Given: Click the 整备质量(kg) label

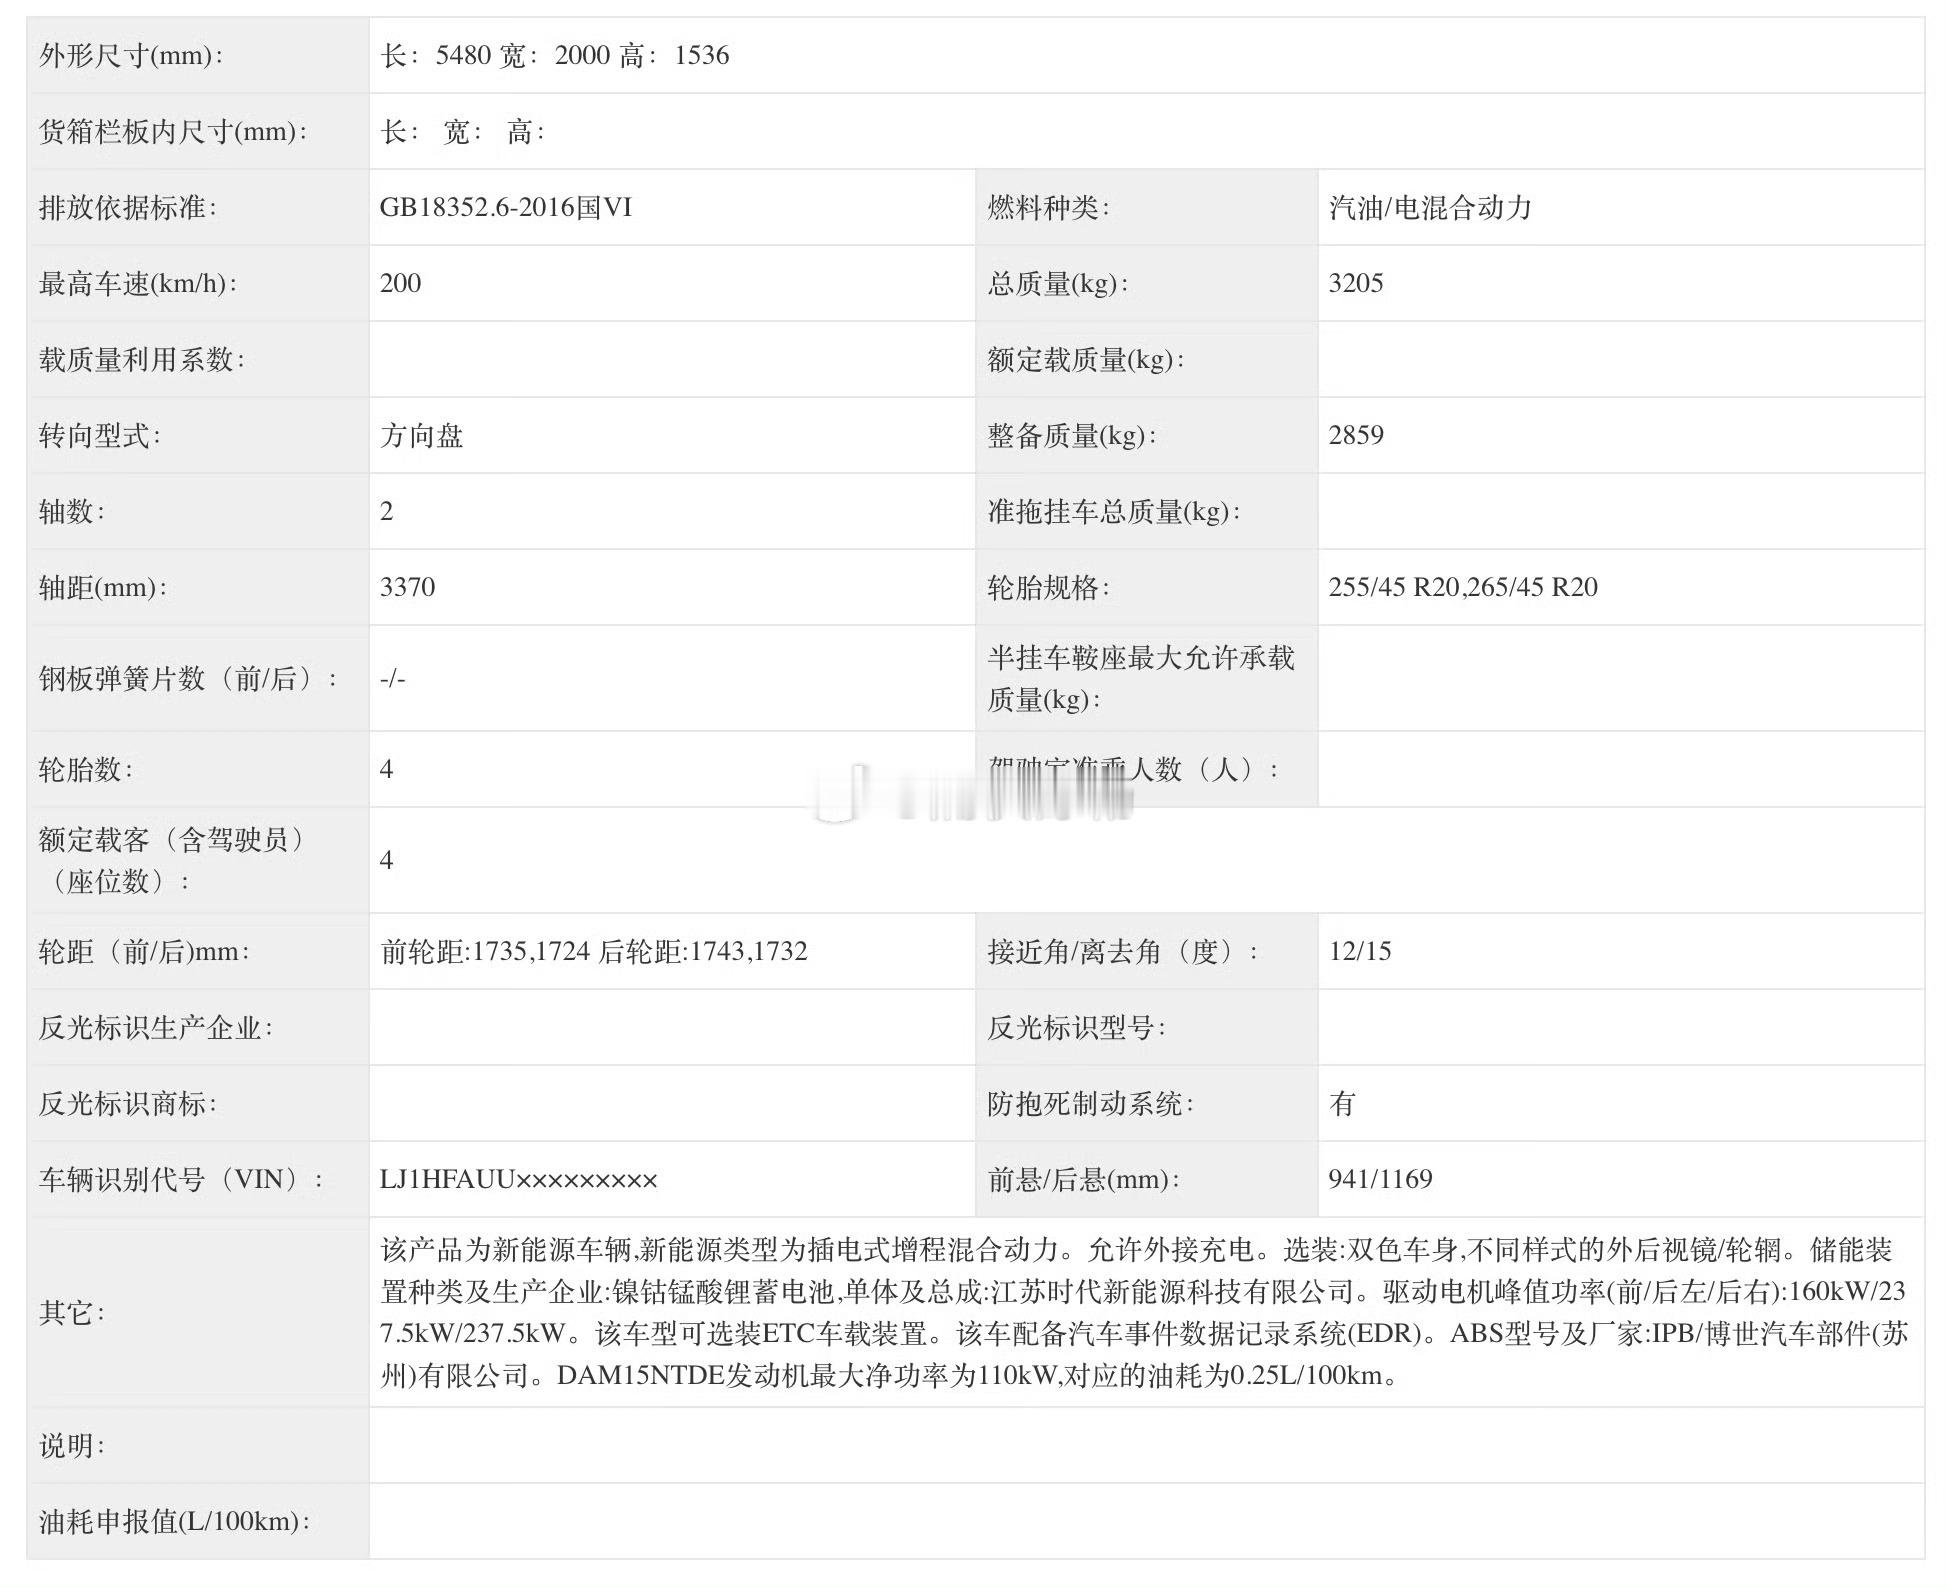Looking at the screenshot, I should [x=1072, y=435].
